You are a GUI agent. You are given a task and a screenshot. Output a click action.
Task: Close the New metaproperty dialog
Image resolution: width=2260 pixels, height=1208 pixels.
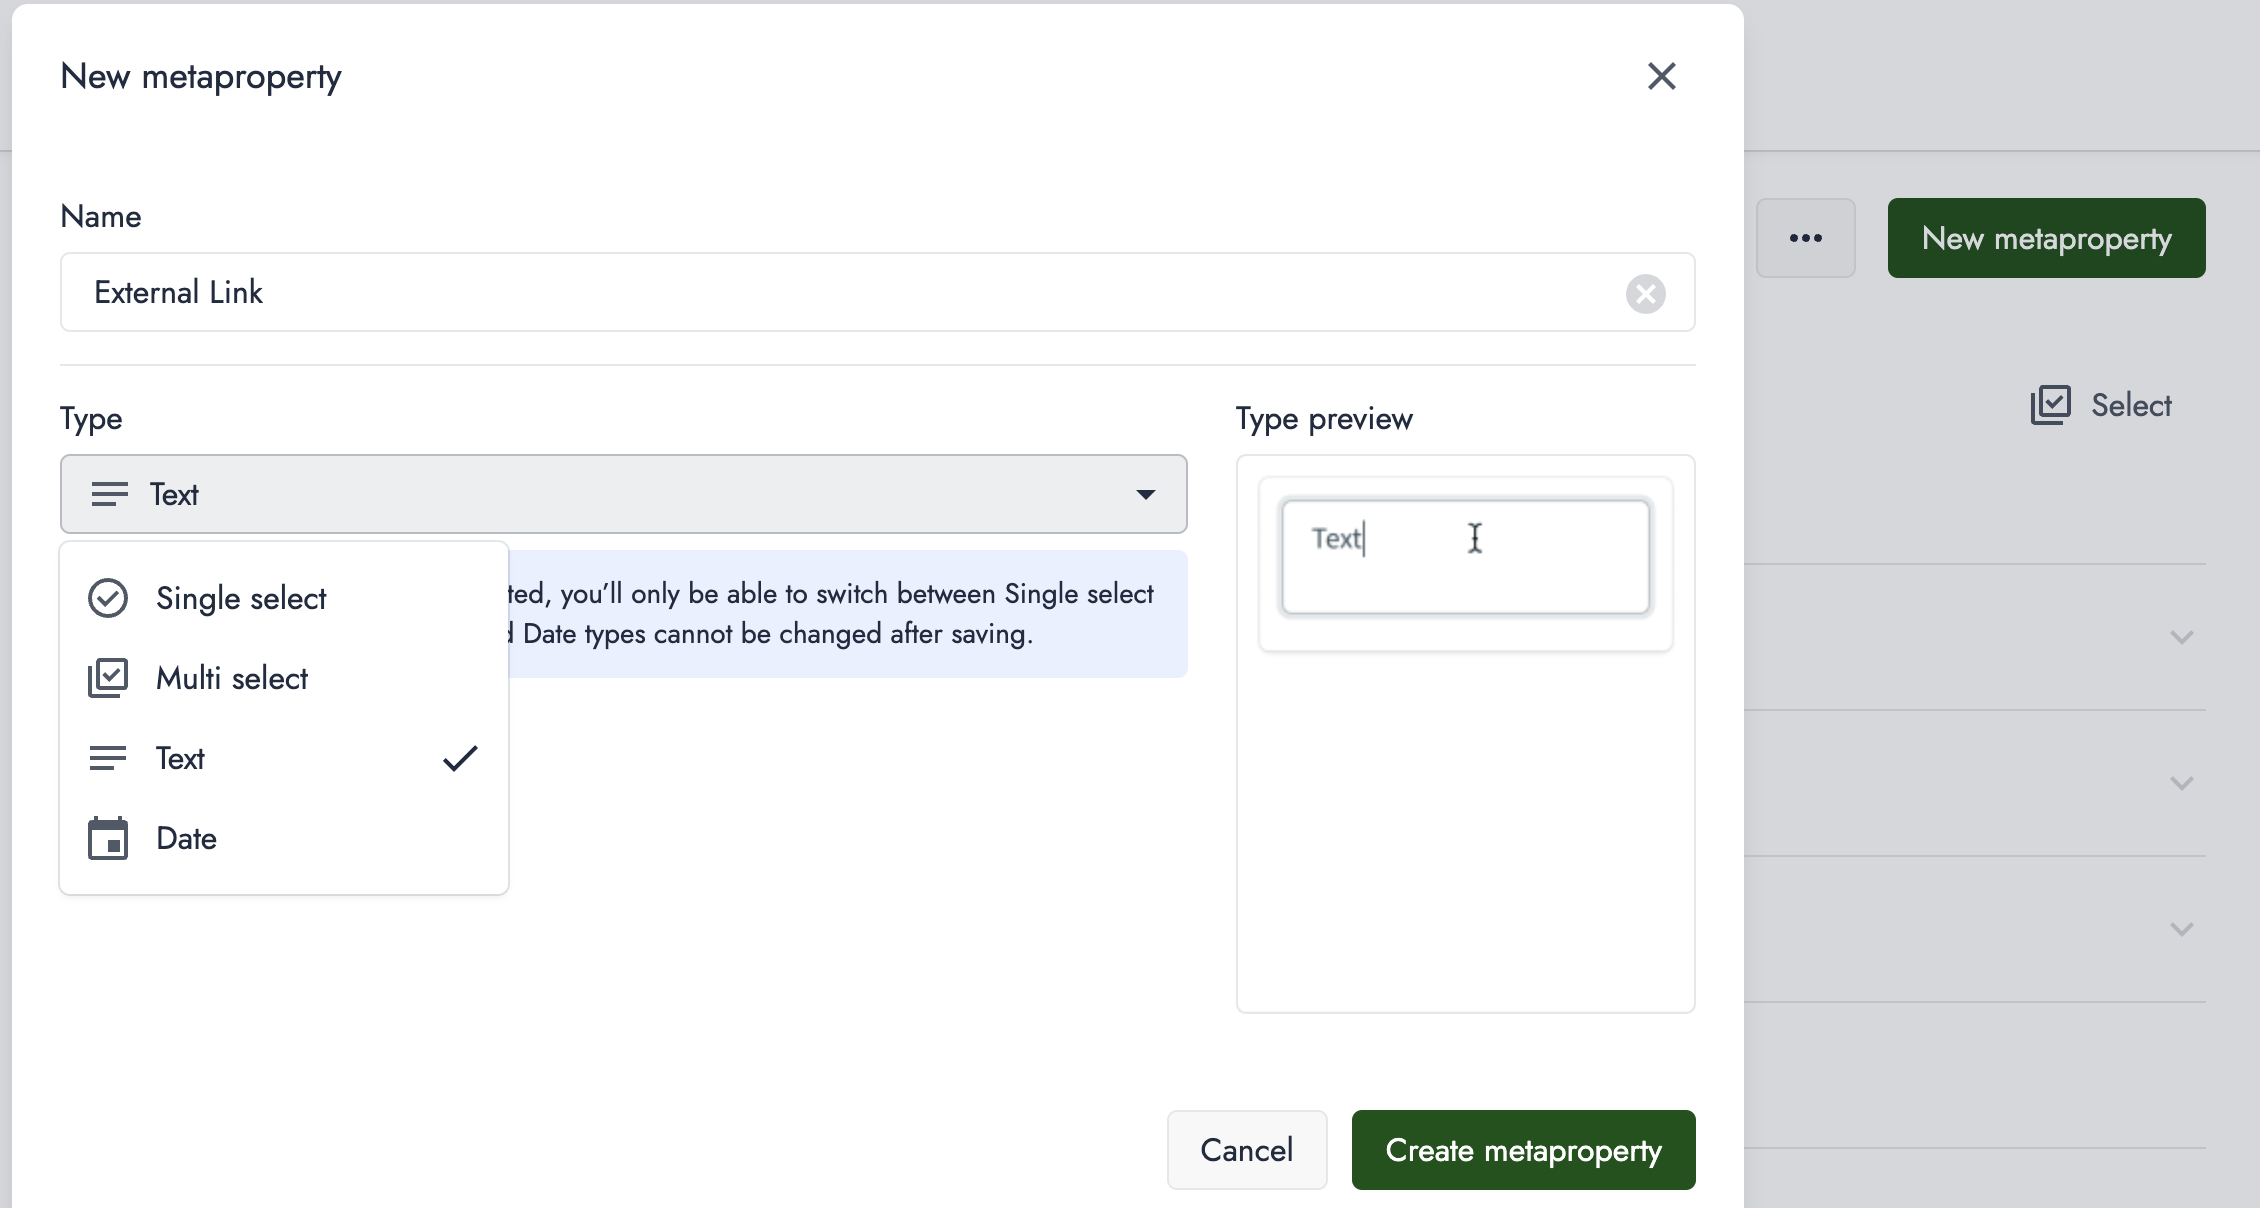(x=1661, y=76)
